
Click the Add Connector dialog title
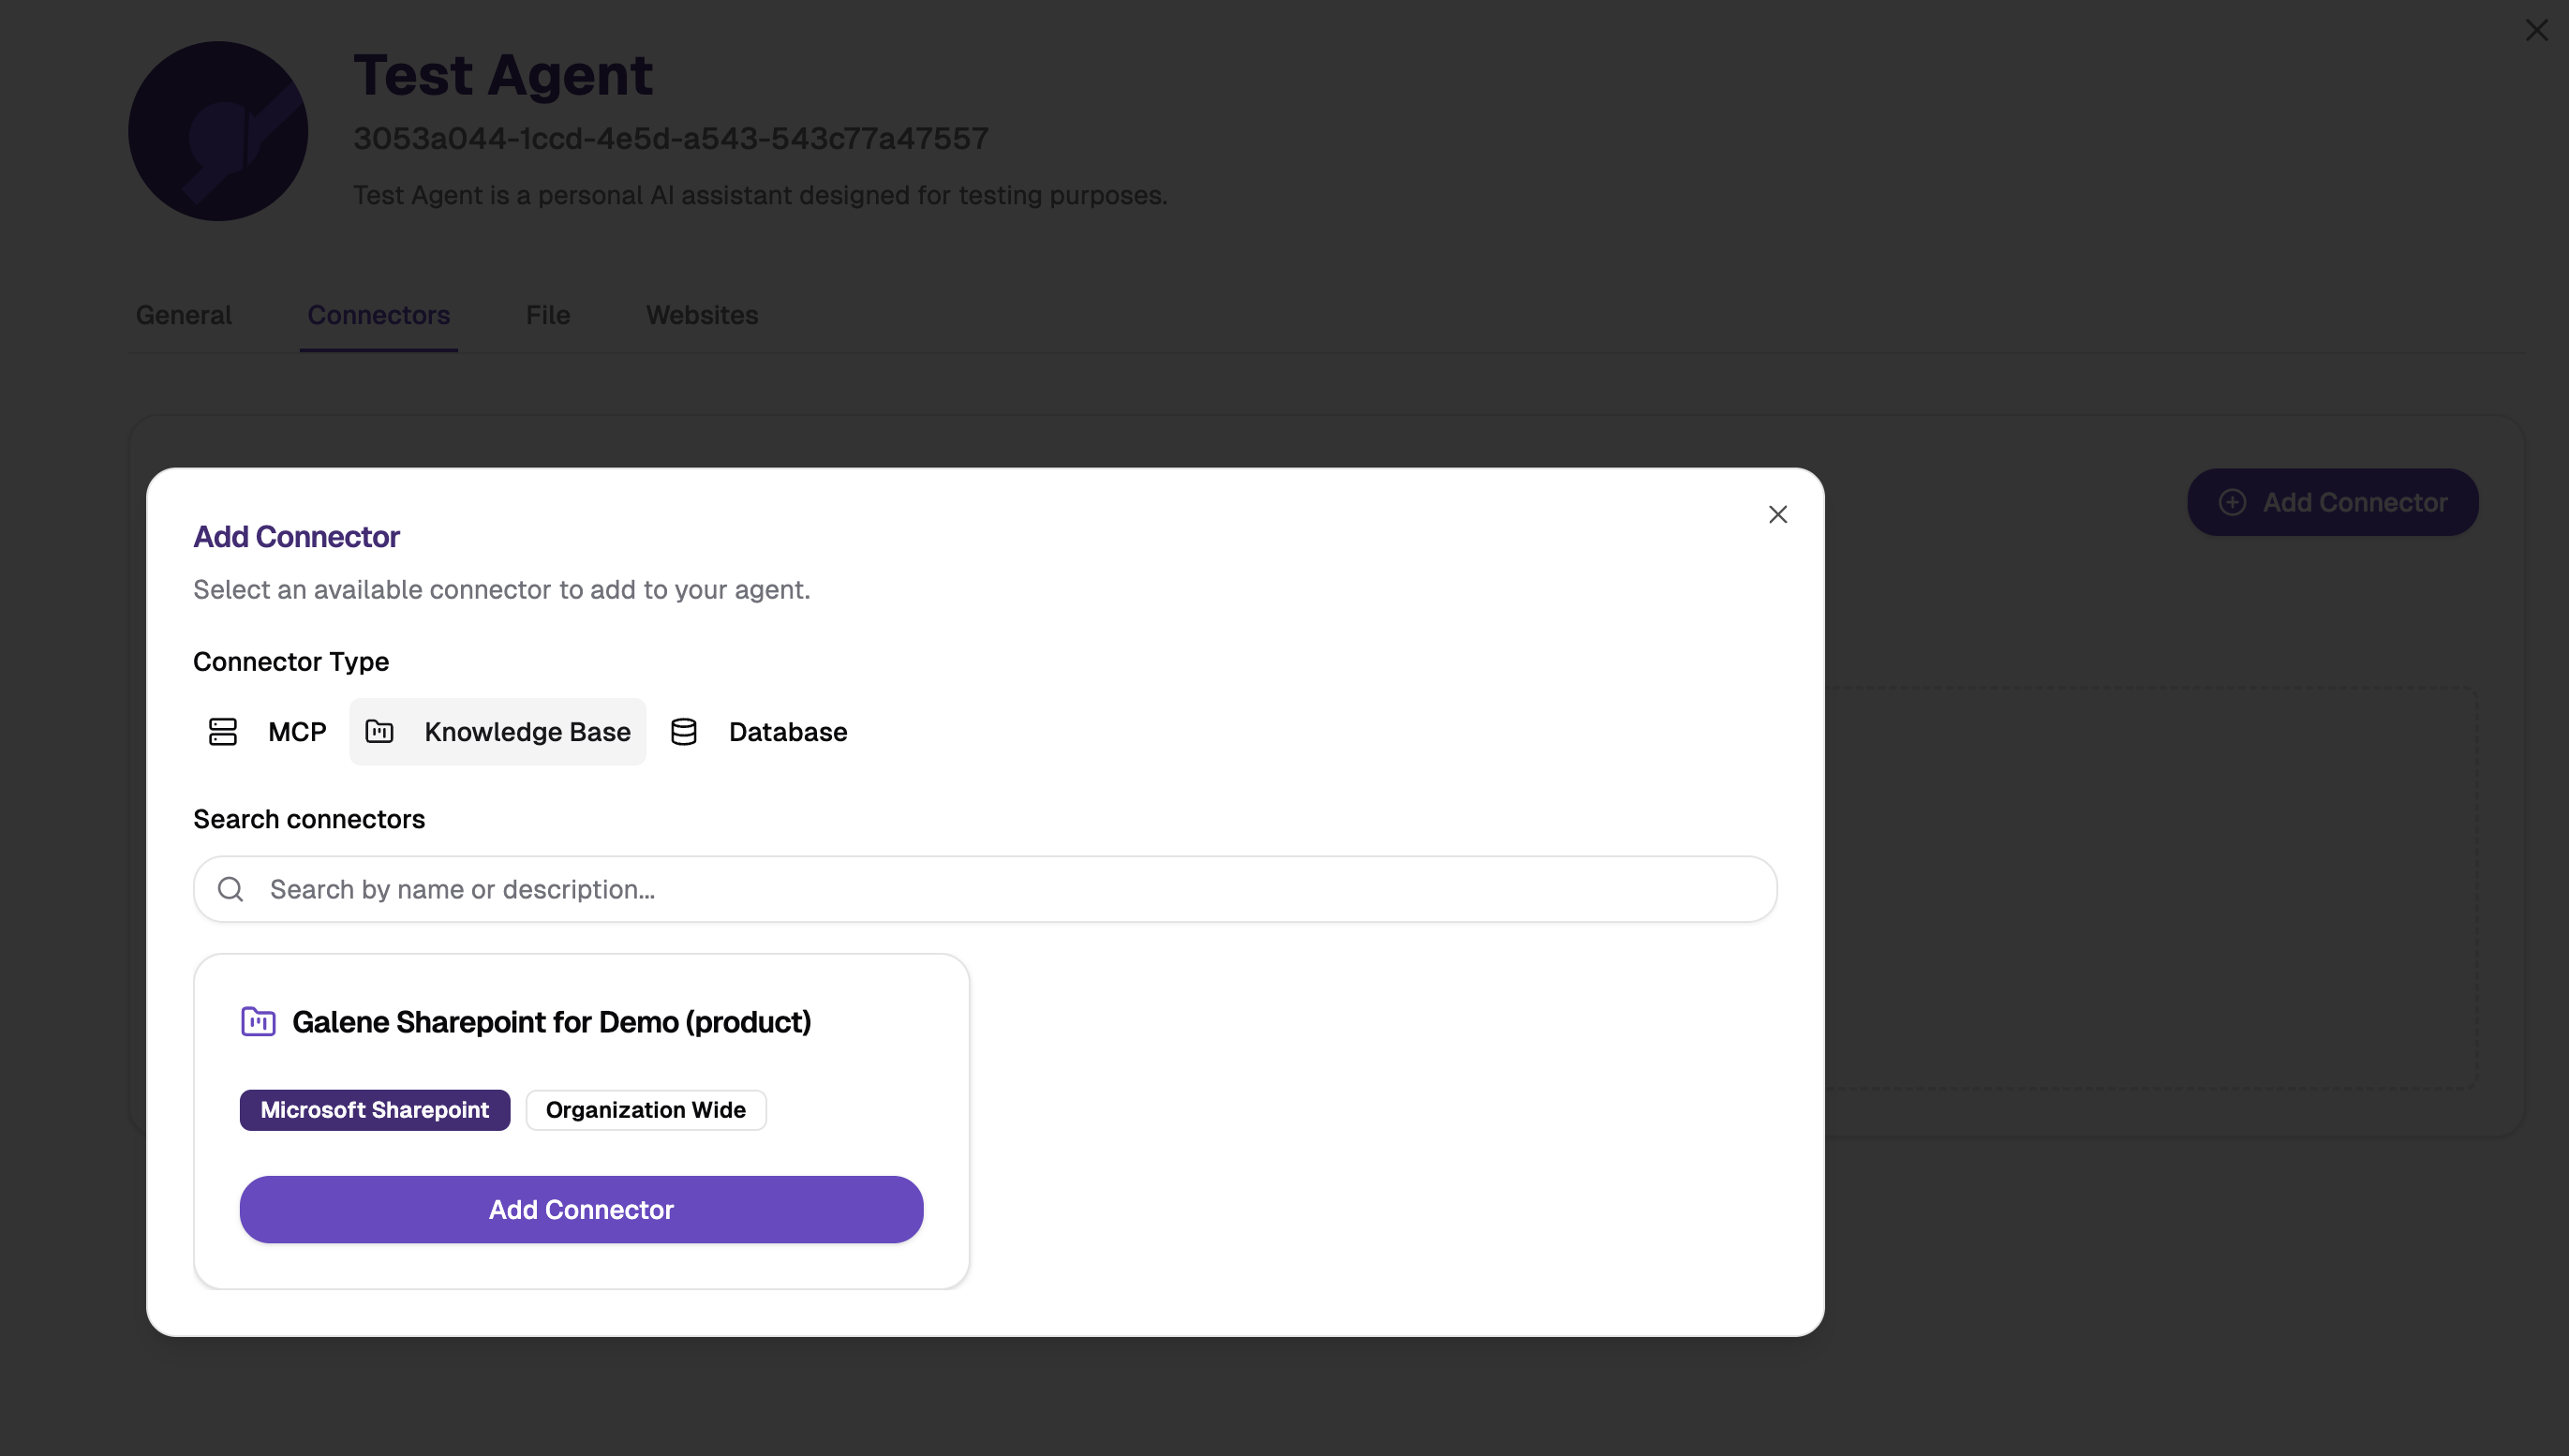point(296,537)
